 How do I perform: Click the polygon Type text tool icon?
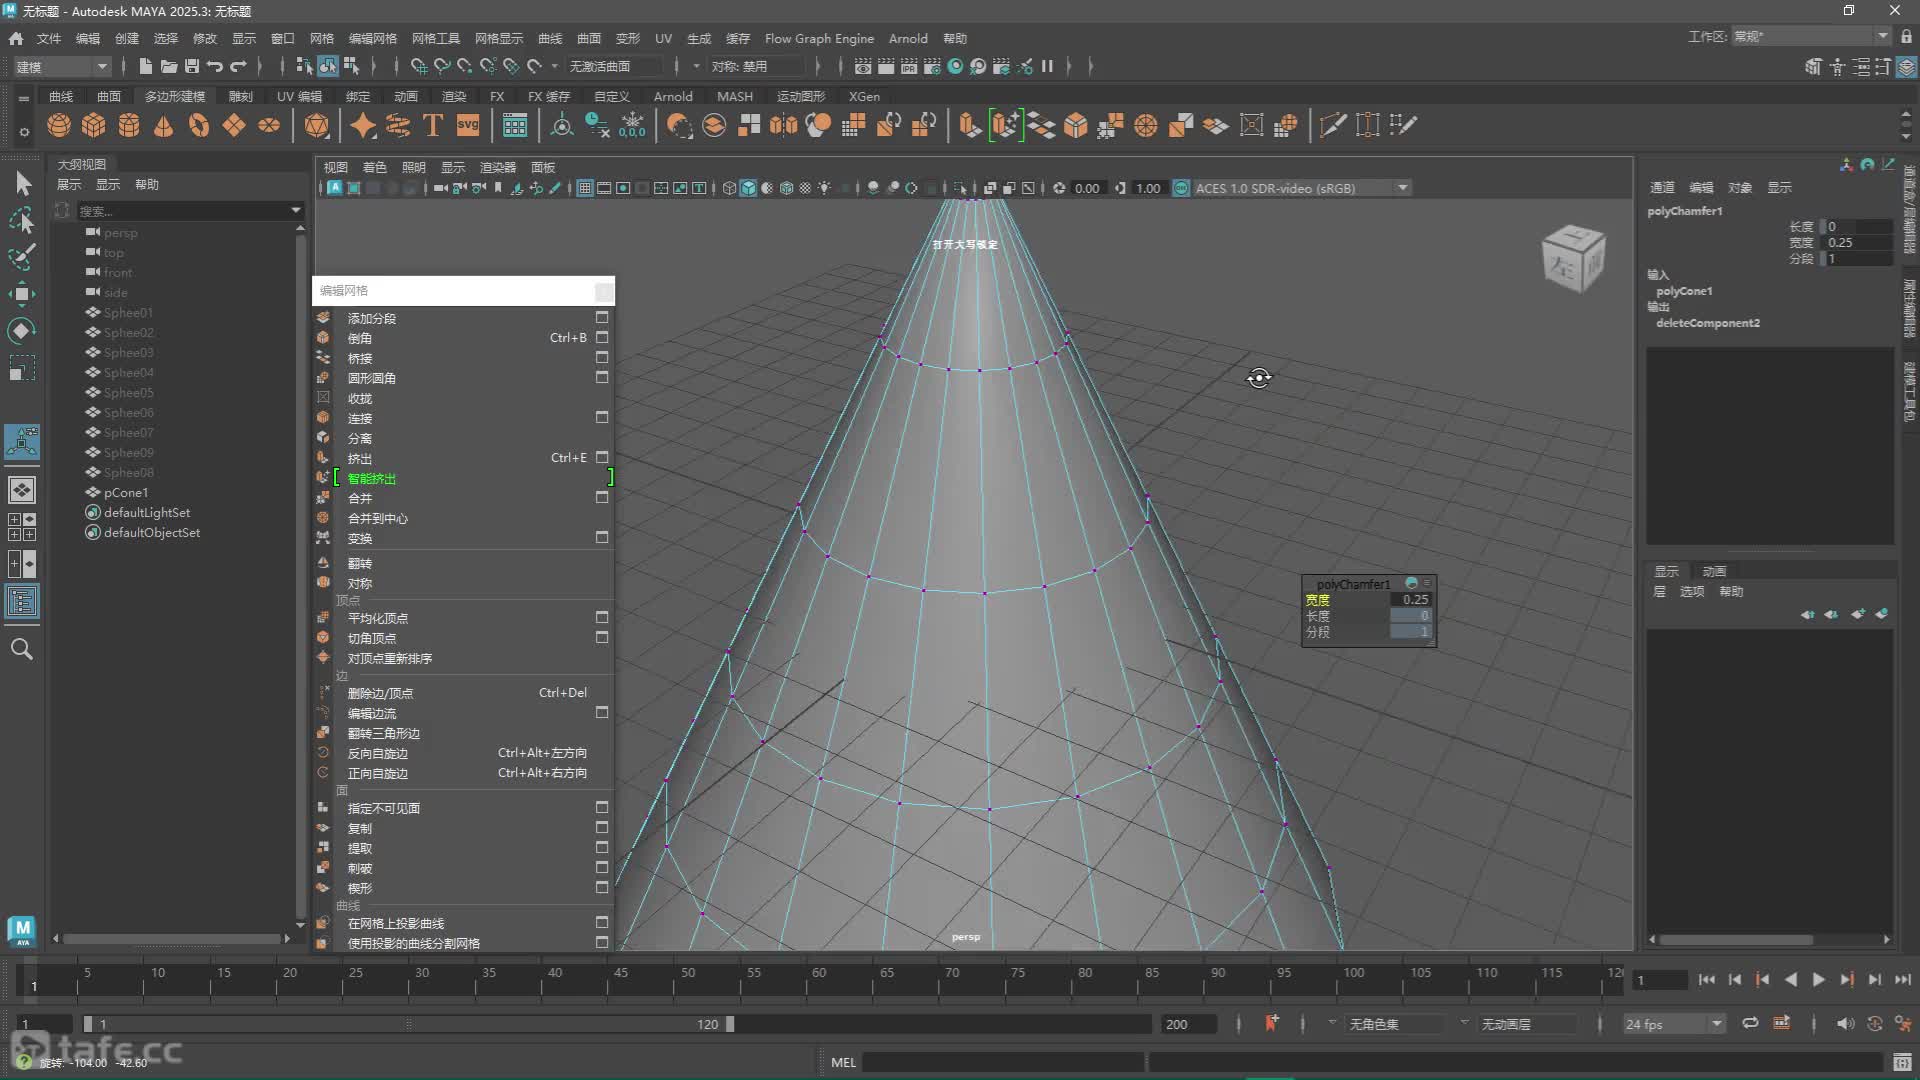433,125
